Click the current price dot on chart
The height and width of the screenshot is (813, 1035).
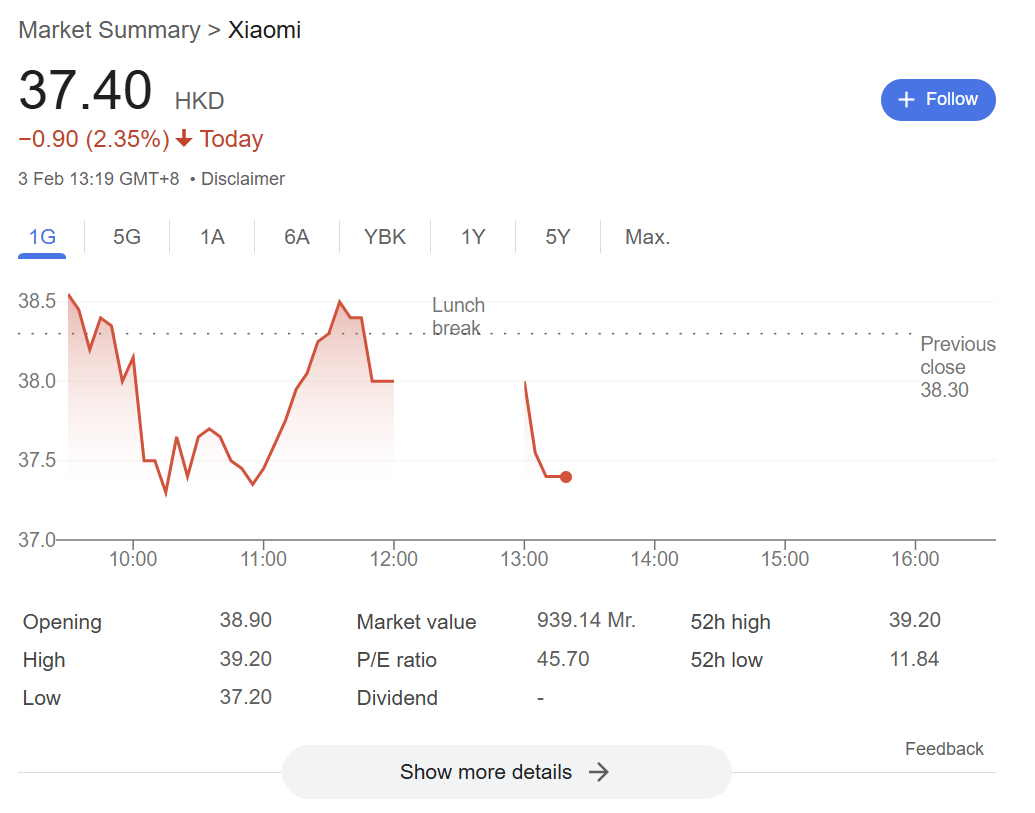tap(566, 476)
